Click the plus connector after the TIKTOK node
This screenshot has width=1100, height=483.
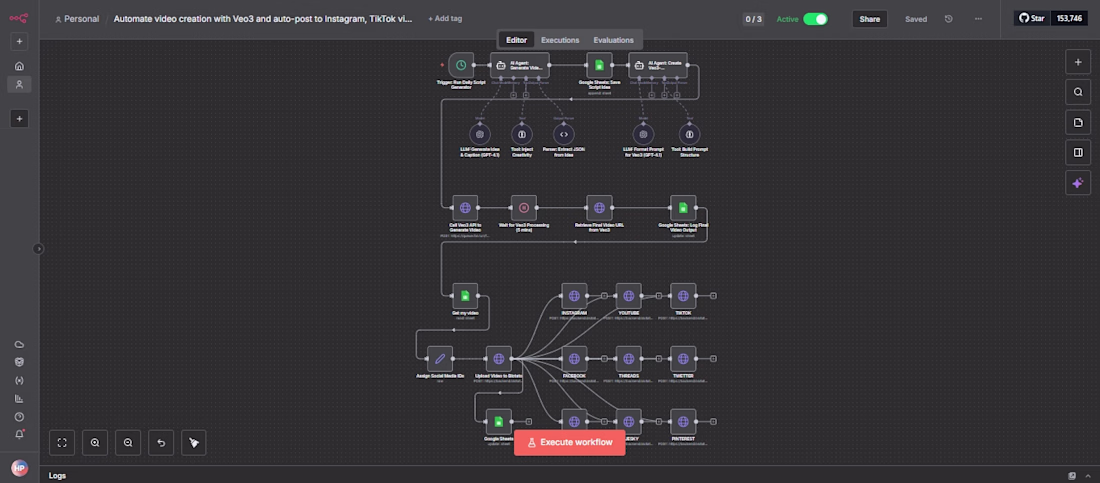point(713,296)
